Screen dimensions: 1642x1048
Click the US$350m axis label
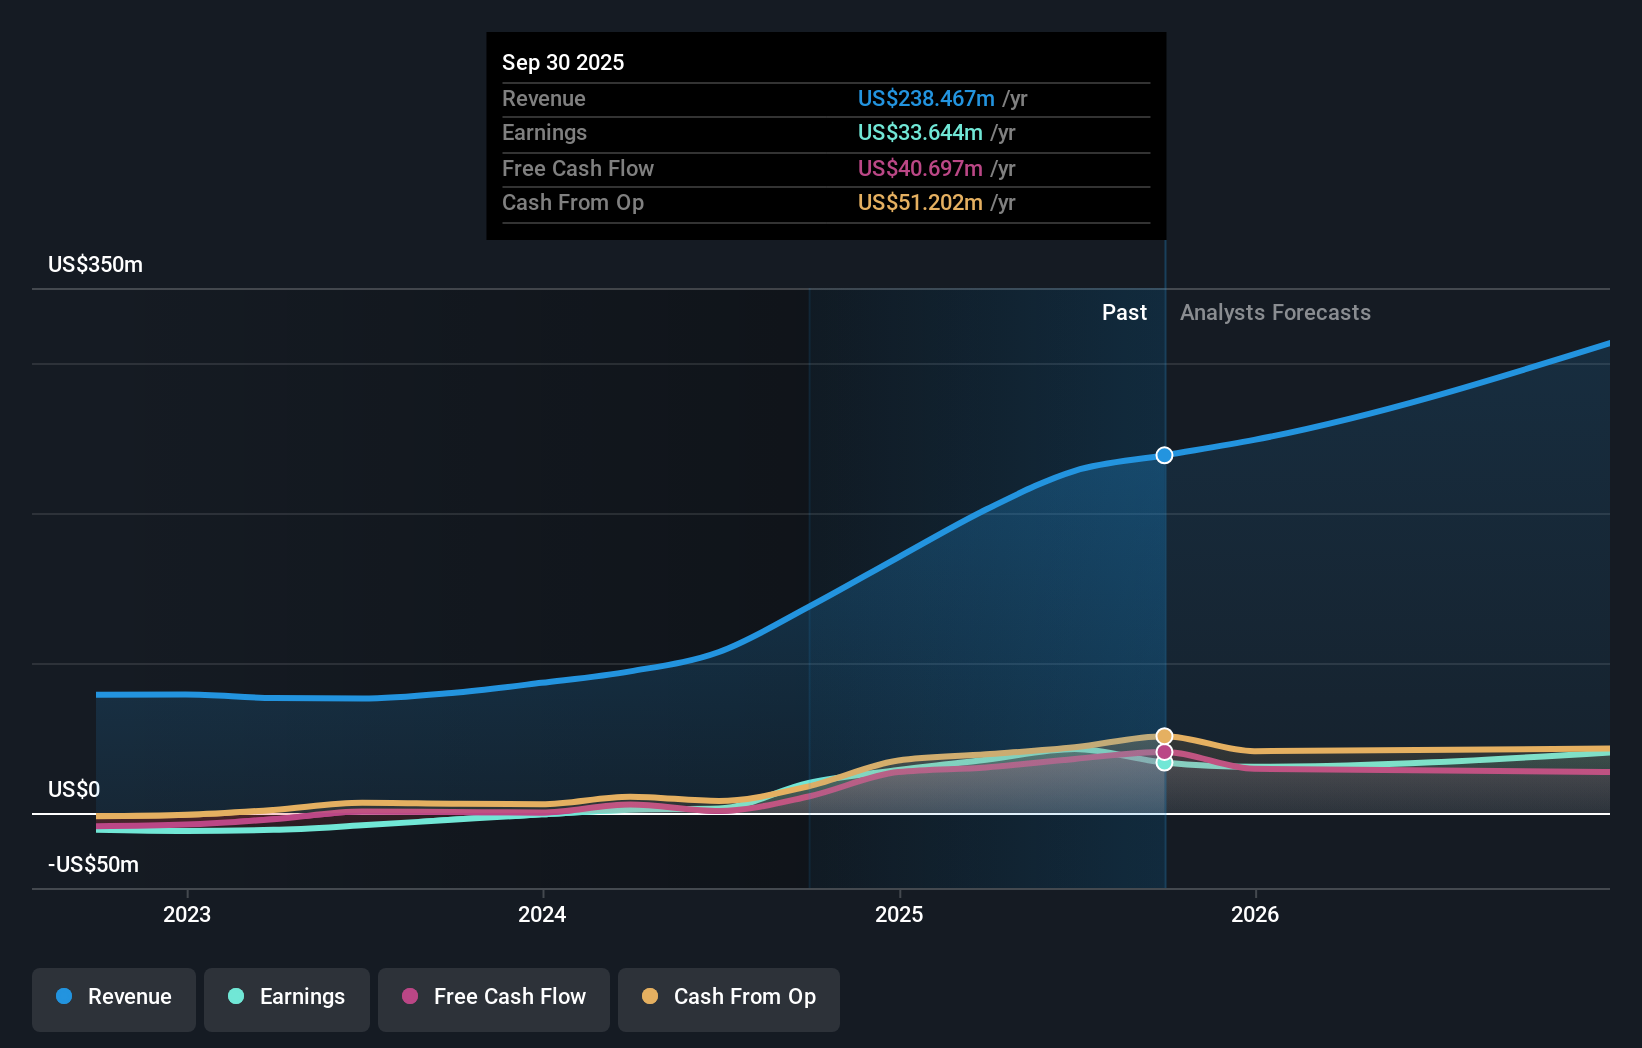93,264
